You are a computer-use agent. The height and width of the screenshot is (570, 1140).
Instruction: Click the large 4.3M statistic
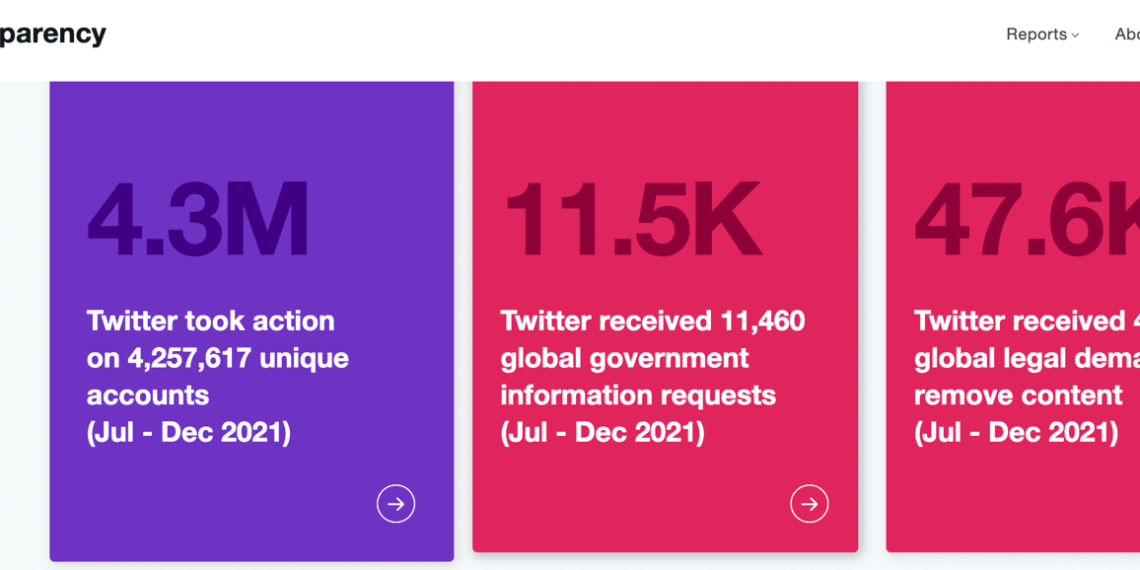click(x=198, y=219)
